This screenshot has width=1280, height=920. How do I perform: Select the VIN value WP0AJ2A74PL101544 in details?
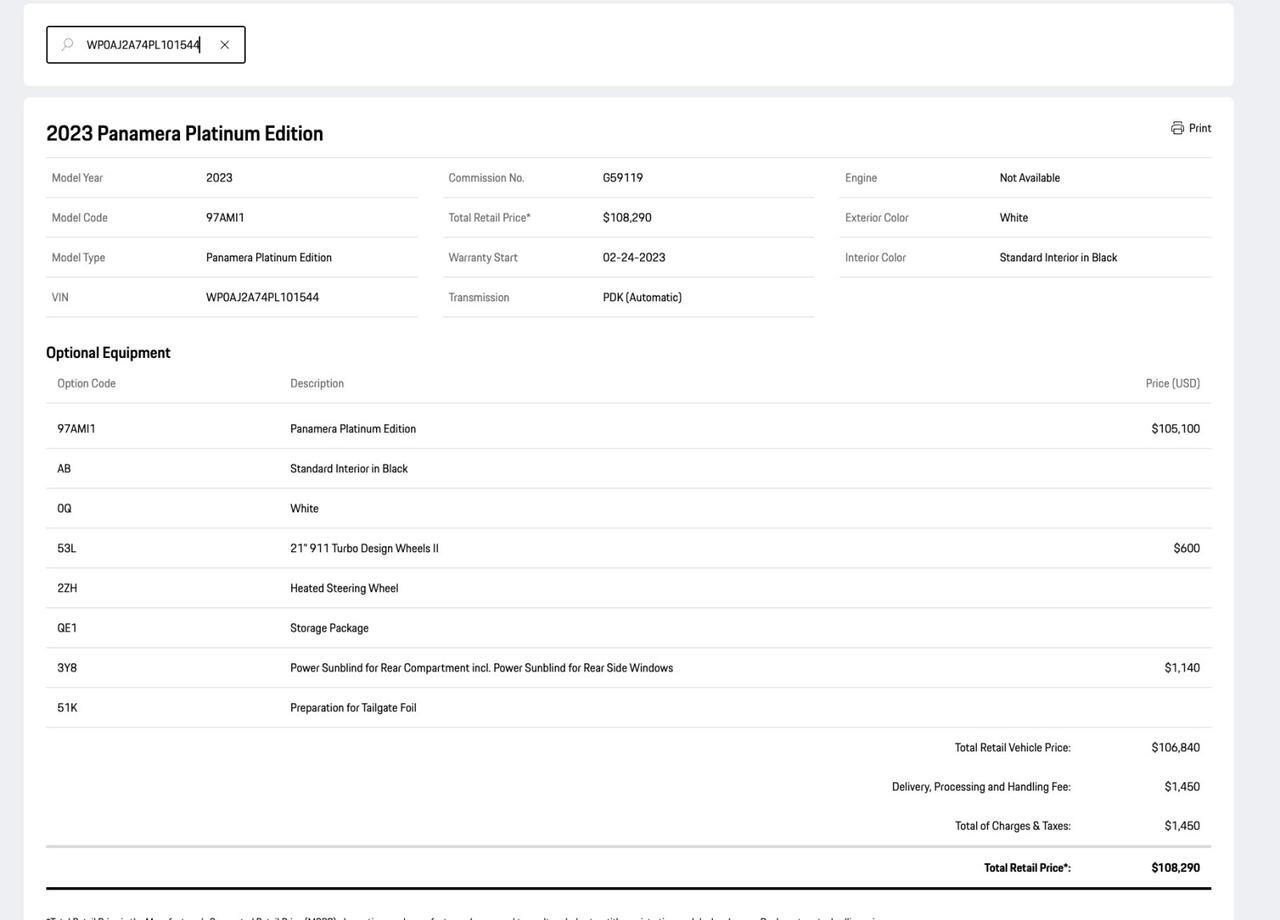262,297
